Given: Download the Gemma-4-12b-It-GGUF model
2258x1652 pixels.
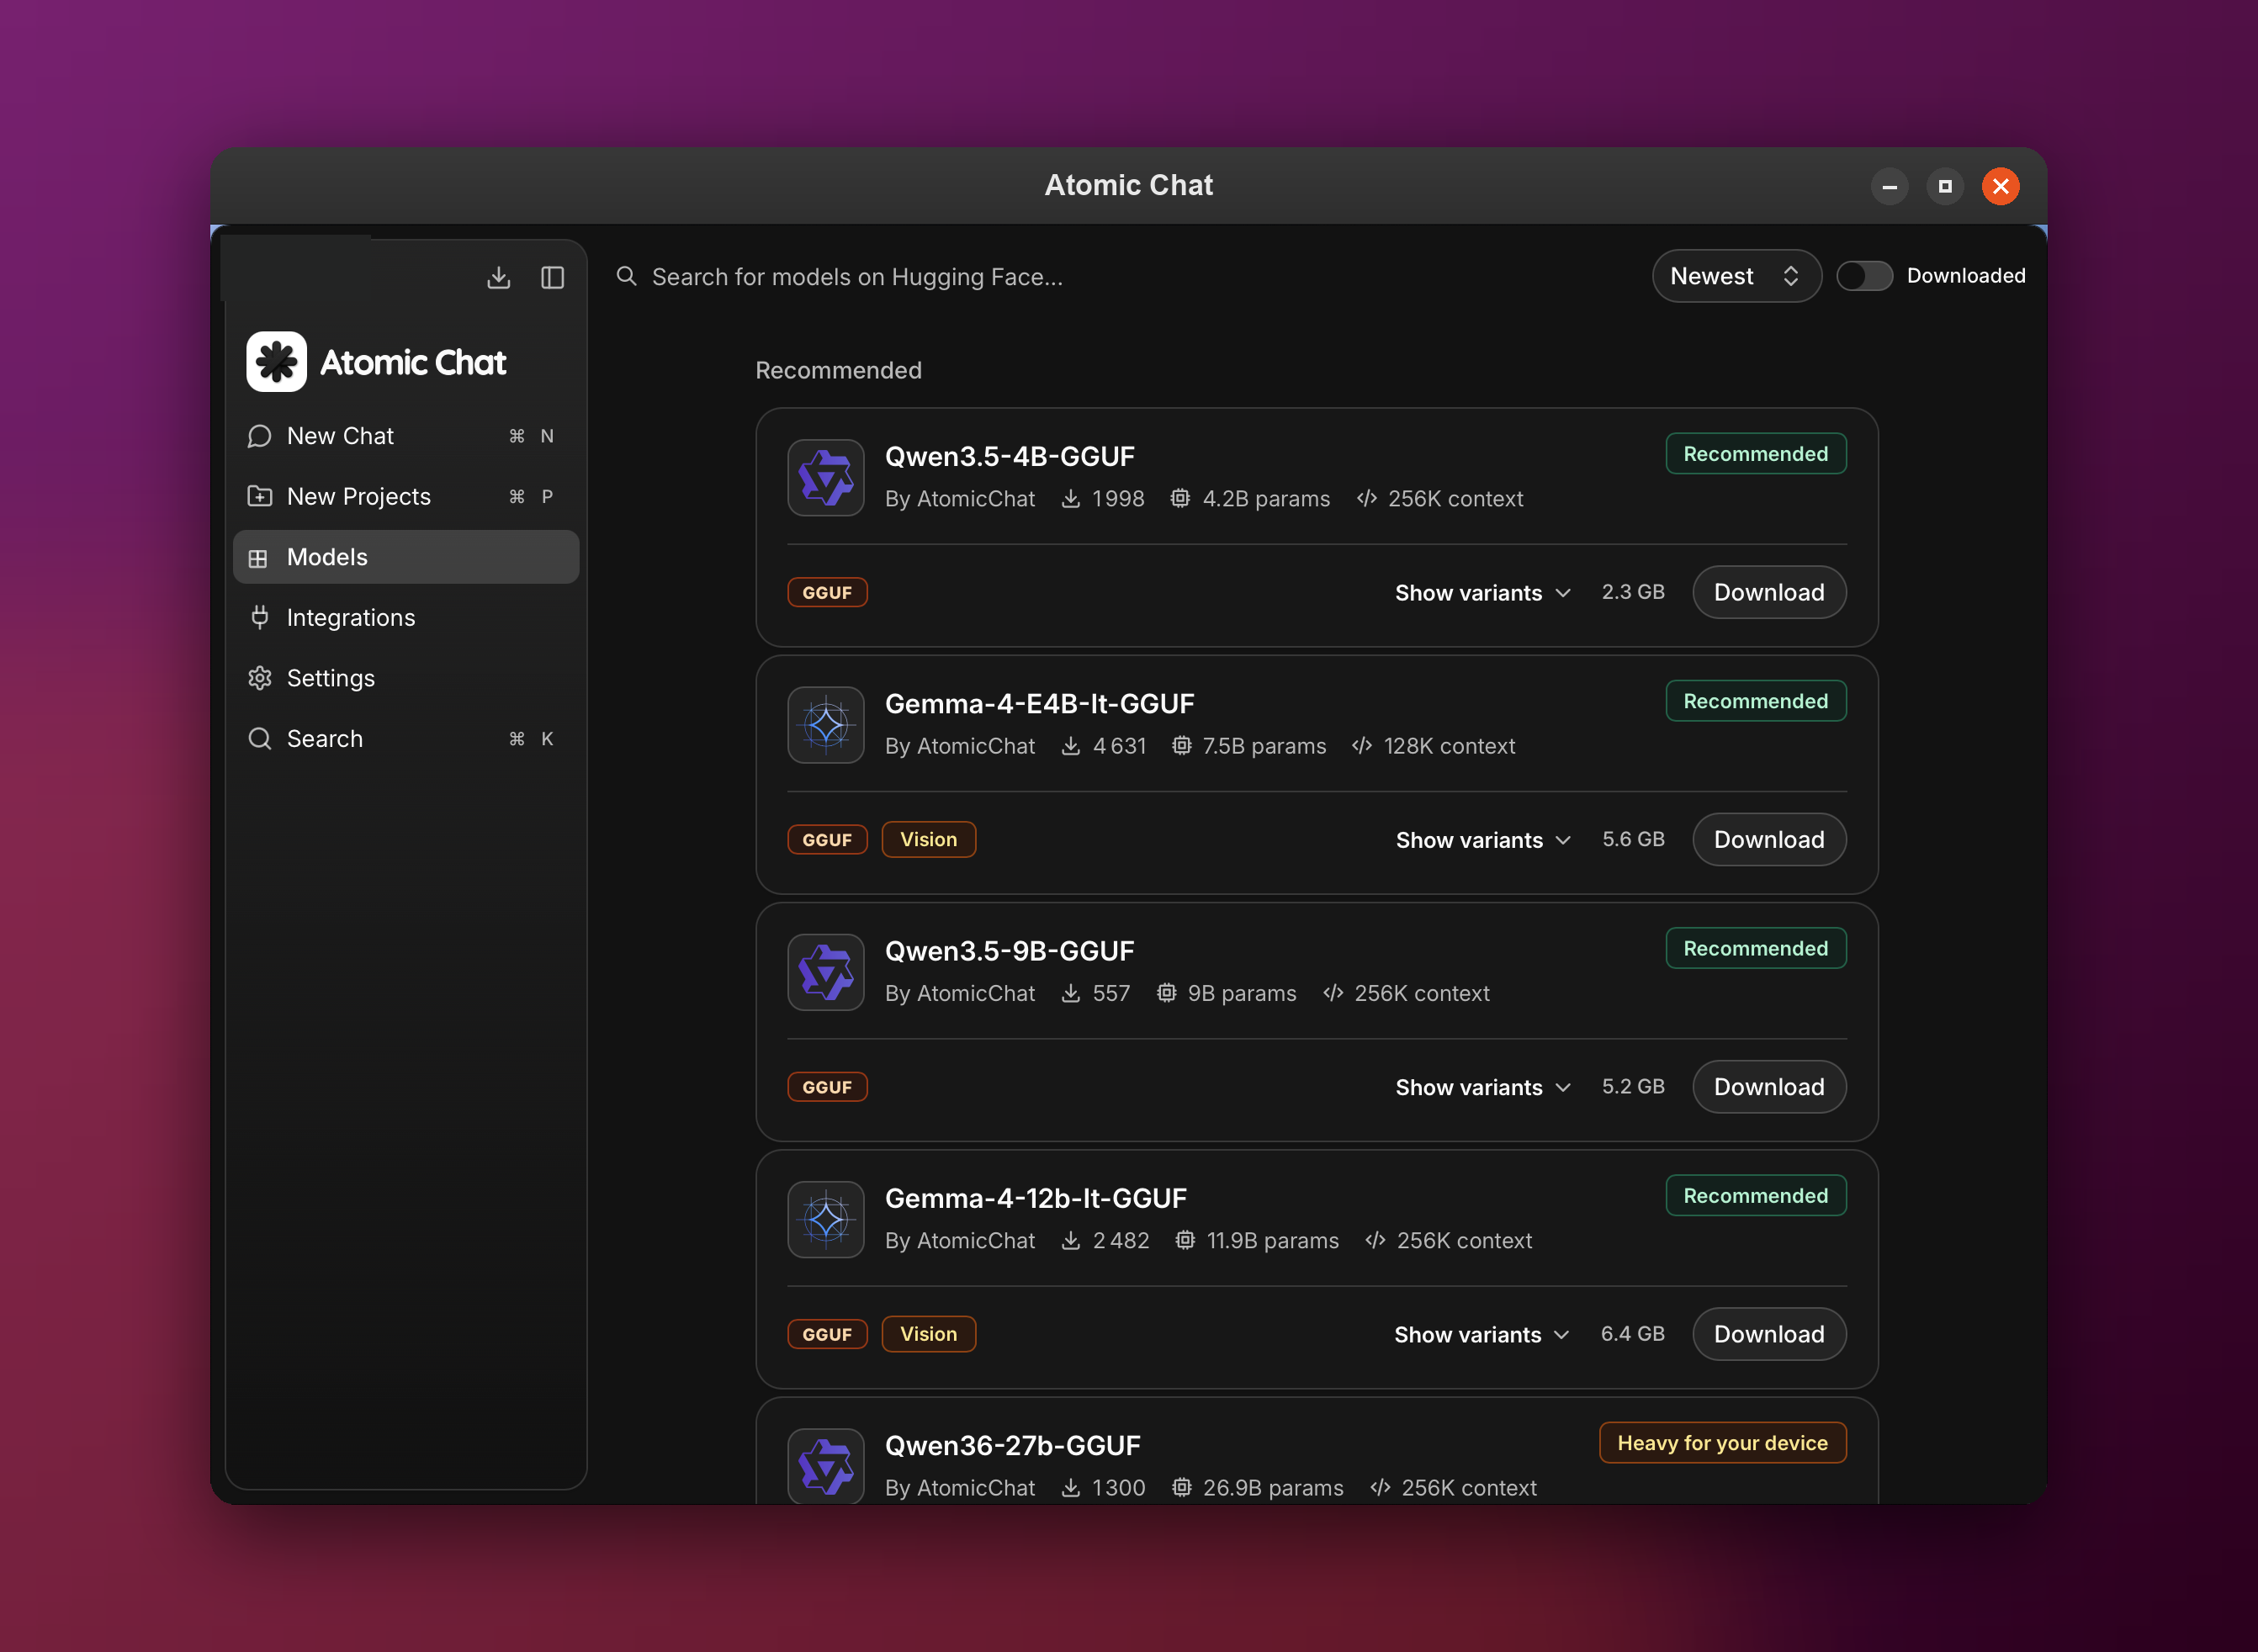Looking at the screenshot, I should tap(1768, 1334).
